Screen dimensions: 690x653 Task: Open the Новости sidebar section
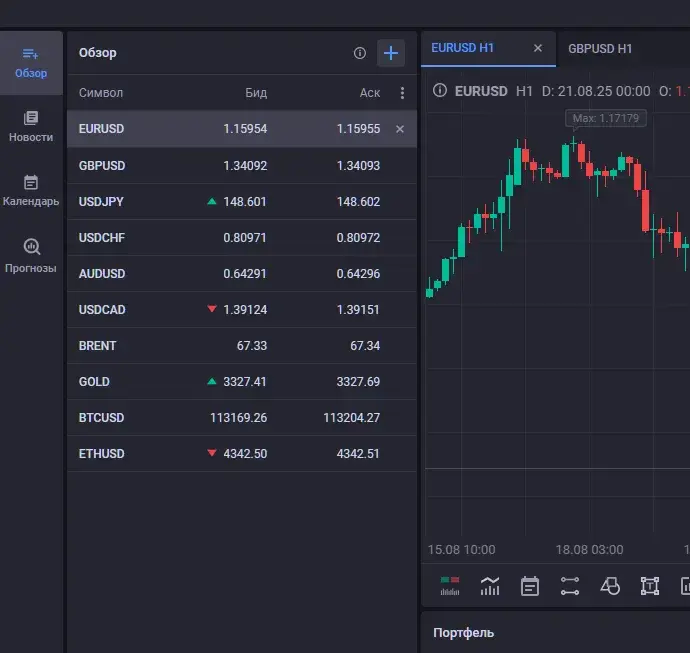coord(31,127)
